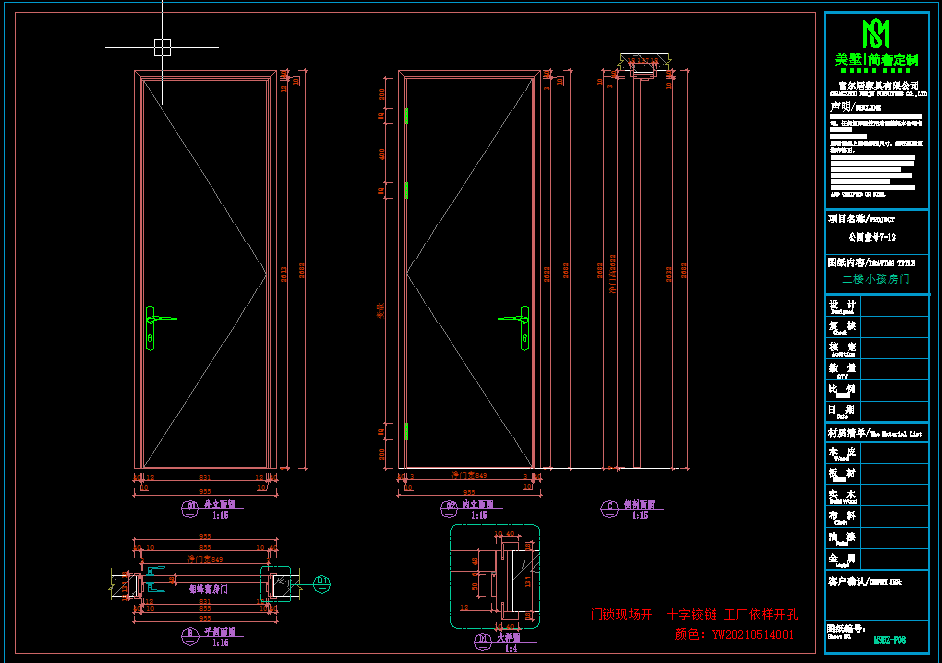The height and width of the screenshot is (663, 942).
Task: Click the 日期 (Date) field in title block
Action: (843, 410)
